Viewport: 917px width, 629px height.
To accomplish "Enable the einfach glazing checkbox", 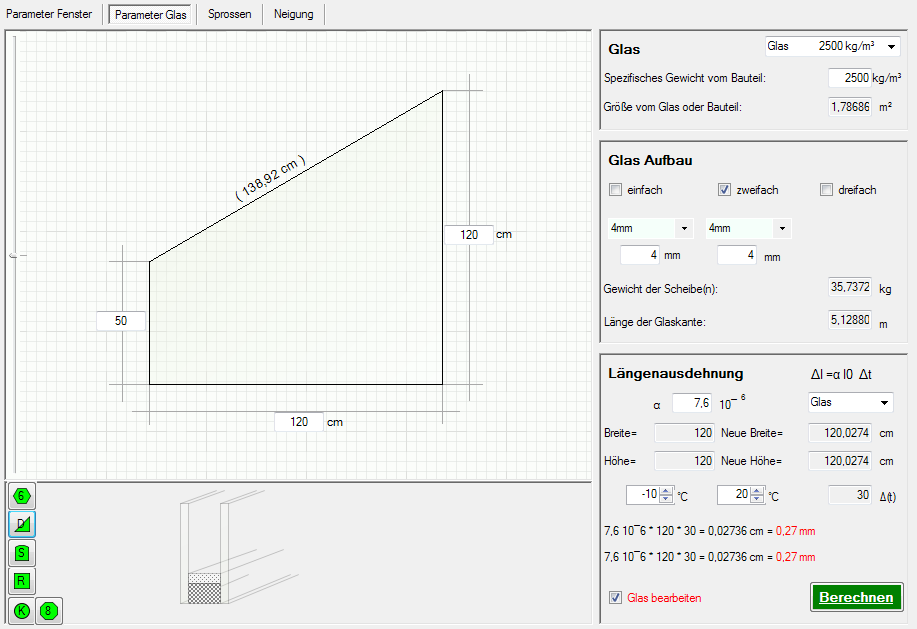I will point(615,190).
